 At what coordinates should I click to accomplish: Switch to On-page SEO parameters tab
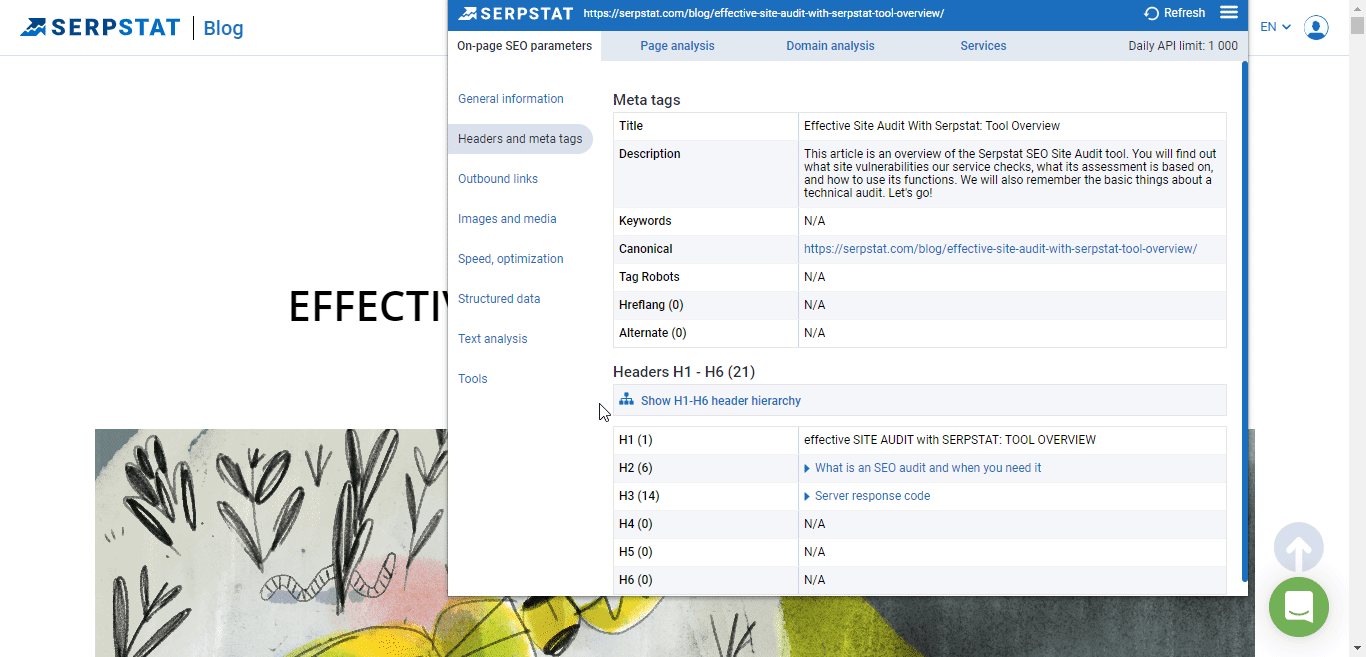[x=524, y=46]
